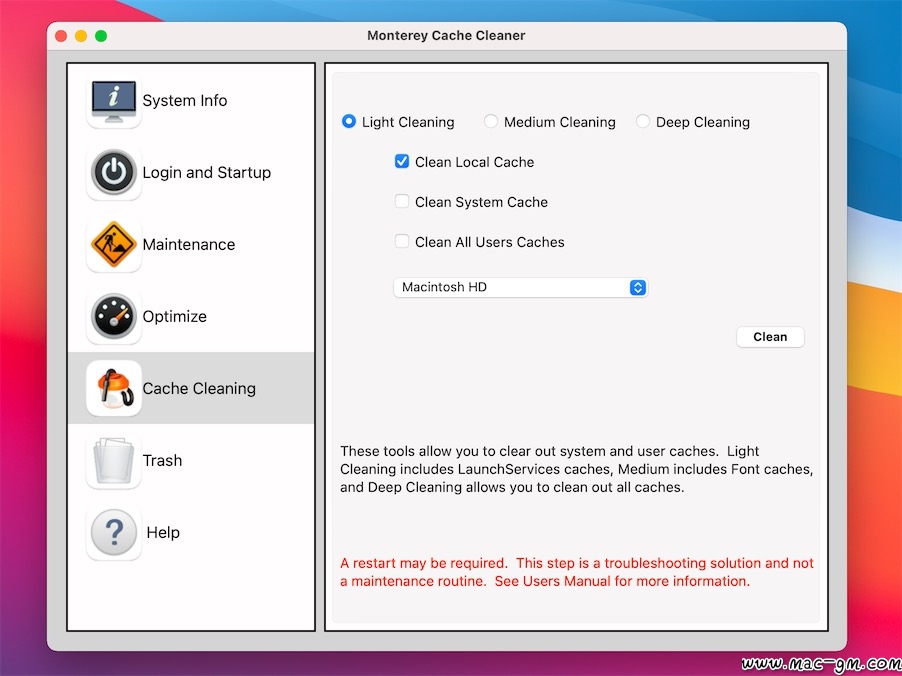
Task: Go to the System Info label
Action: tap(185, 100)
